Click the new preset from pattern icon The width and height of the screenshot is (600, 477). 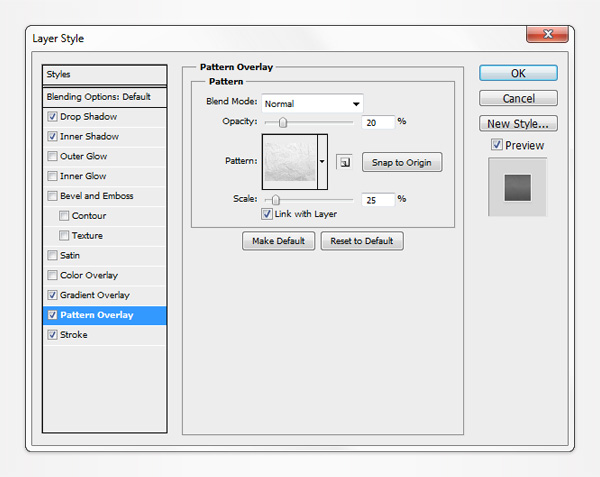343,162
